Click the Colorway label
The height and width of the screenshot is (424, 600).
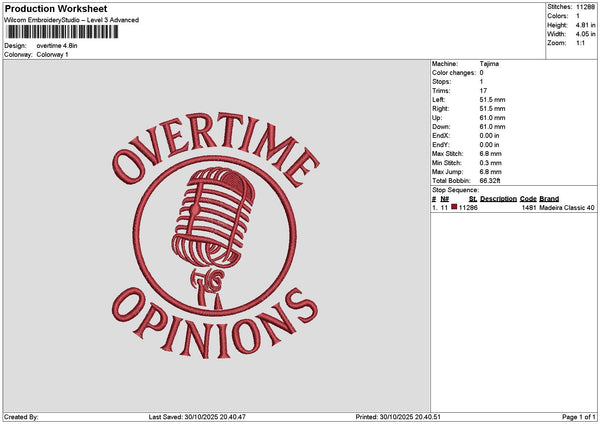pos(18,55)
